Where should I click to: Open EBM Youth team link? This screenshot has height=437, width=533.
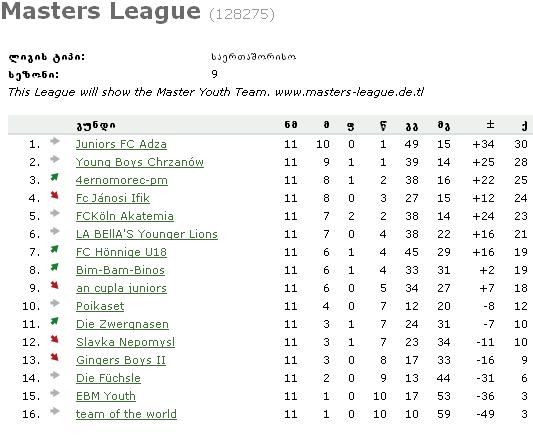(x=106, y=396)
